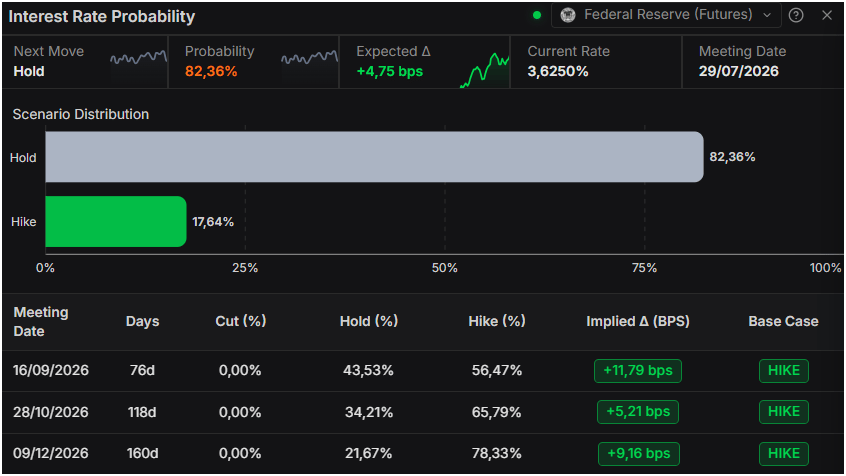
Task: Click the orange 82,36% probability value
Action: tap(211, 71)
